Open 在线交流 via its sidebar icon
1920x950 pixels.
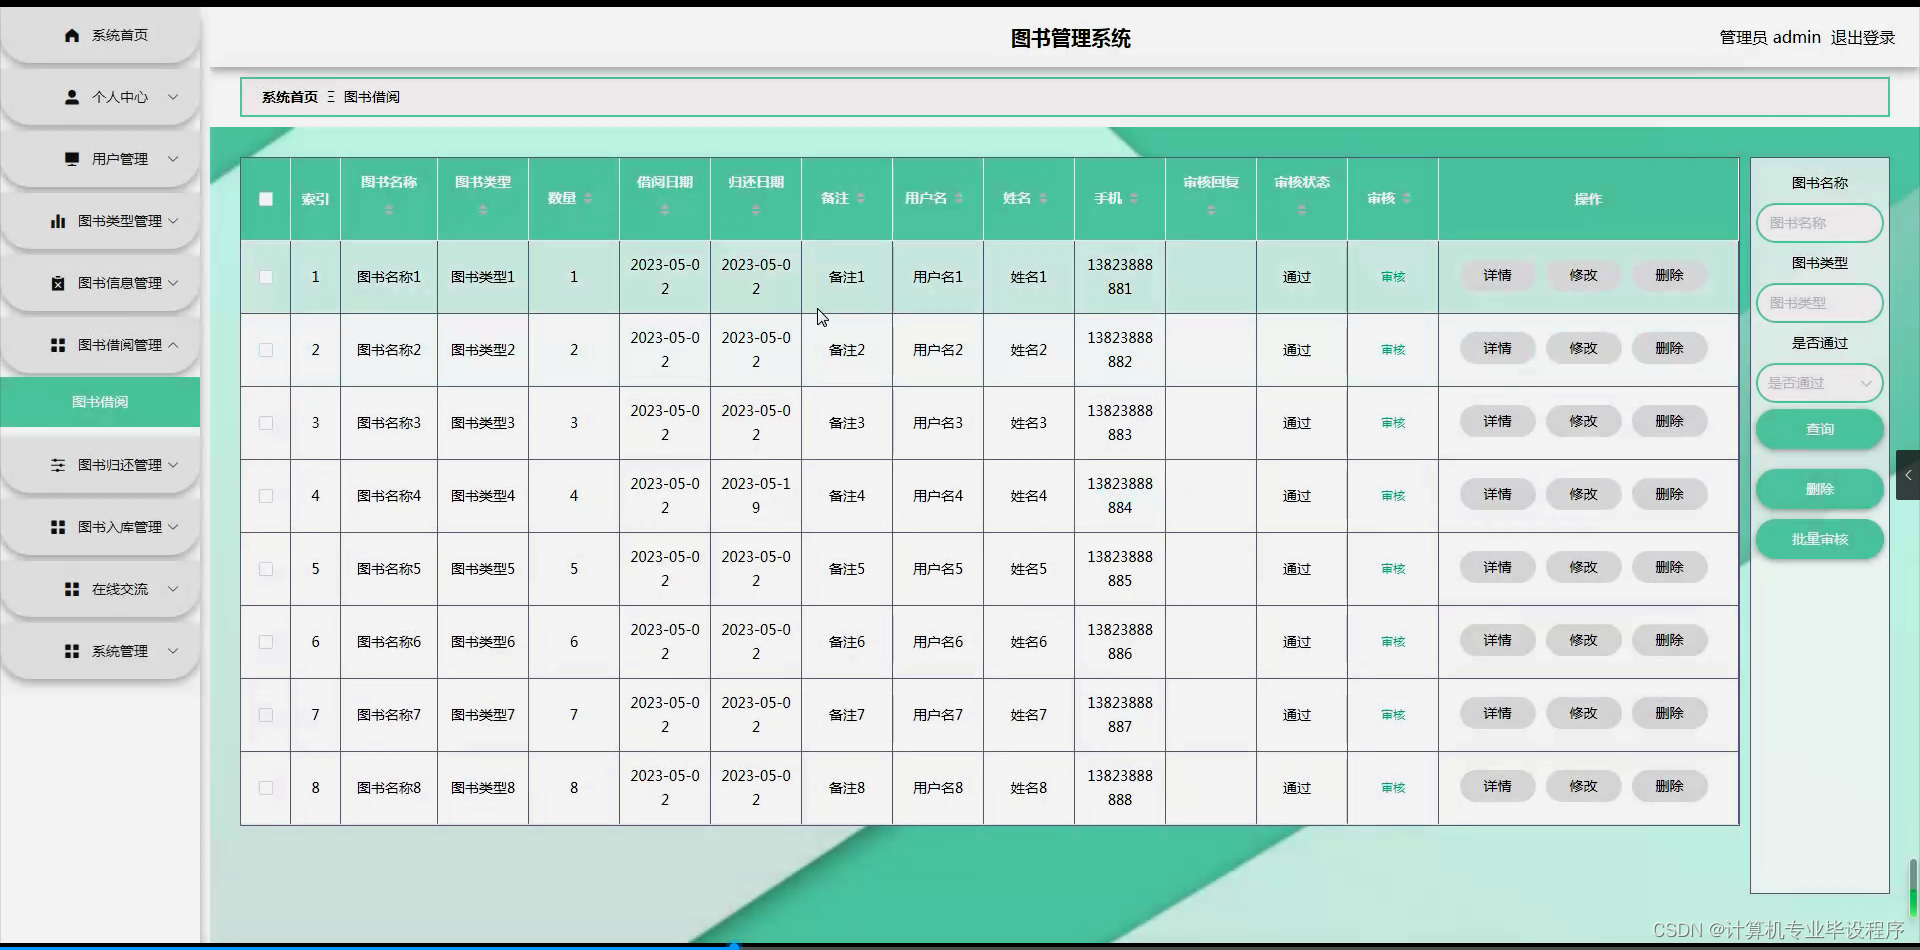coord(71,589)
